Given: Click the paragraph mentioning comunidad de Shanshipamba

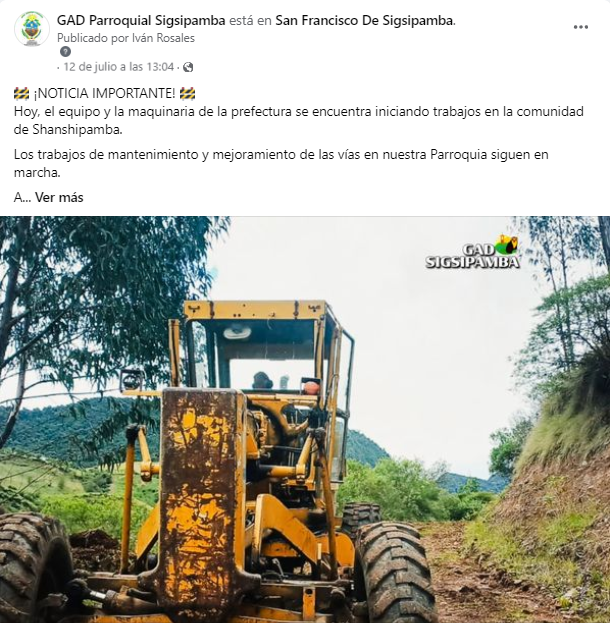Looking at the screenshot, I should [x=298, y=120].
